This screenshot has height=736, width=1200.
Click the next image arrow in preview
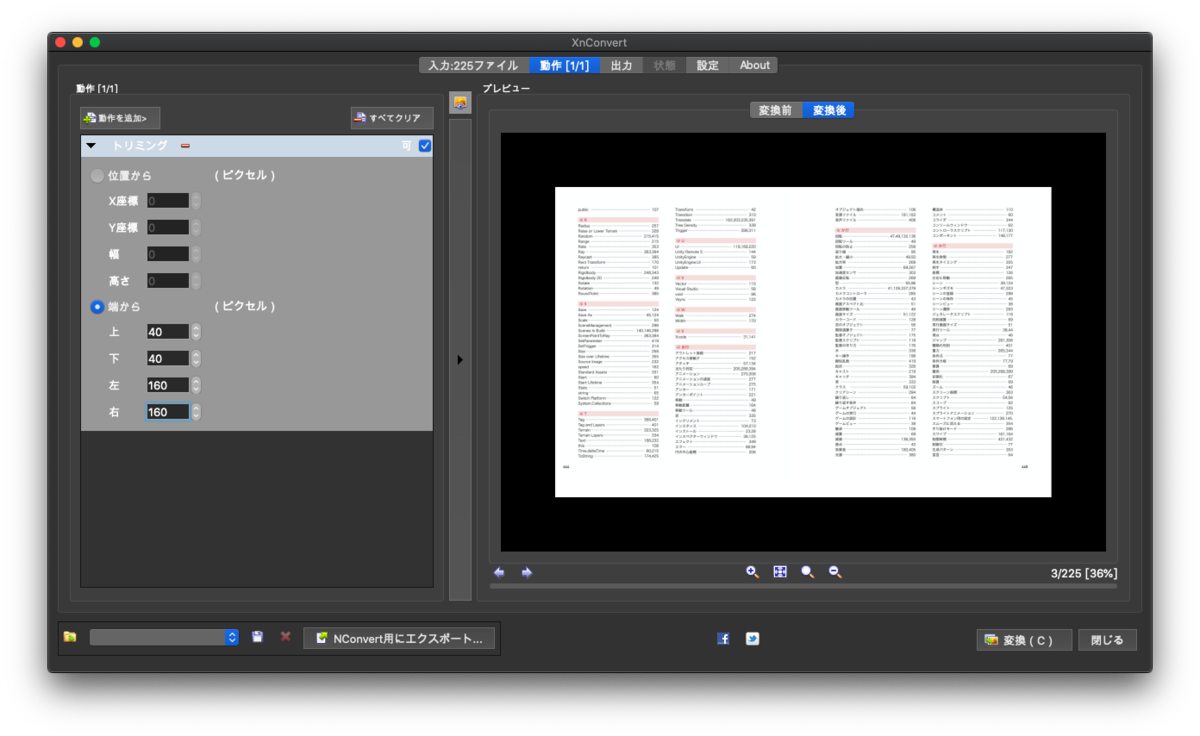[x=526, y=573]
